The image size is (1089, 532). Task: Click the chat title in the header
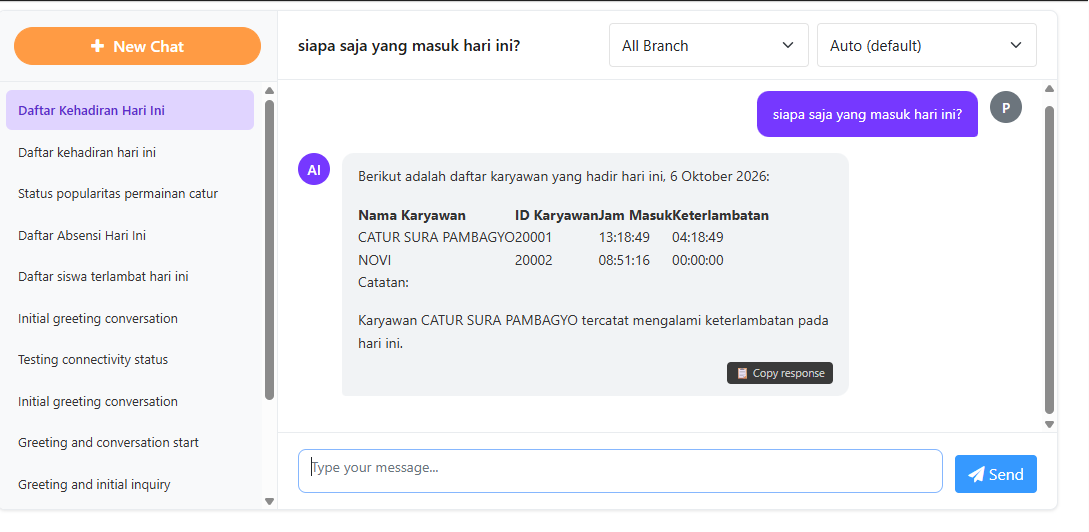click(x=409, y=46)
